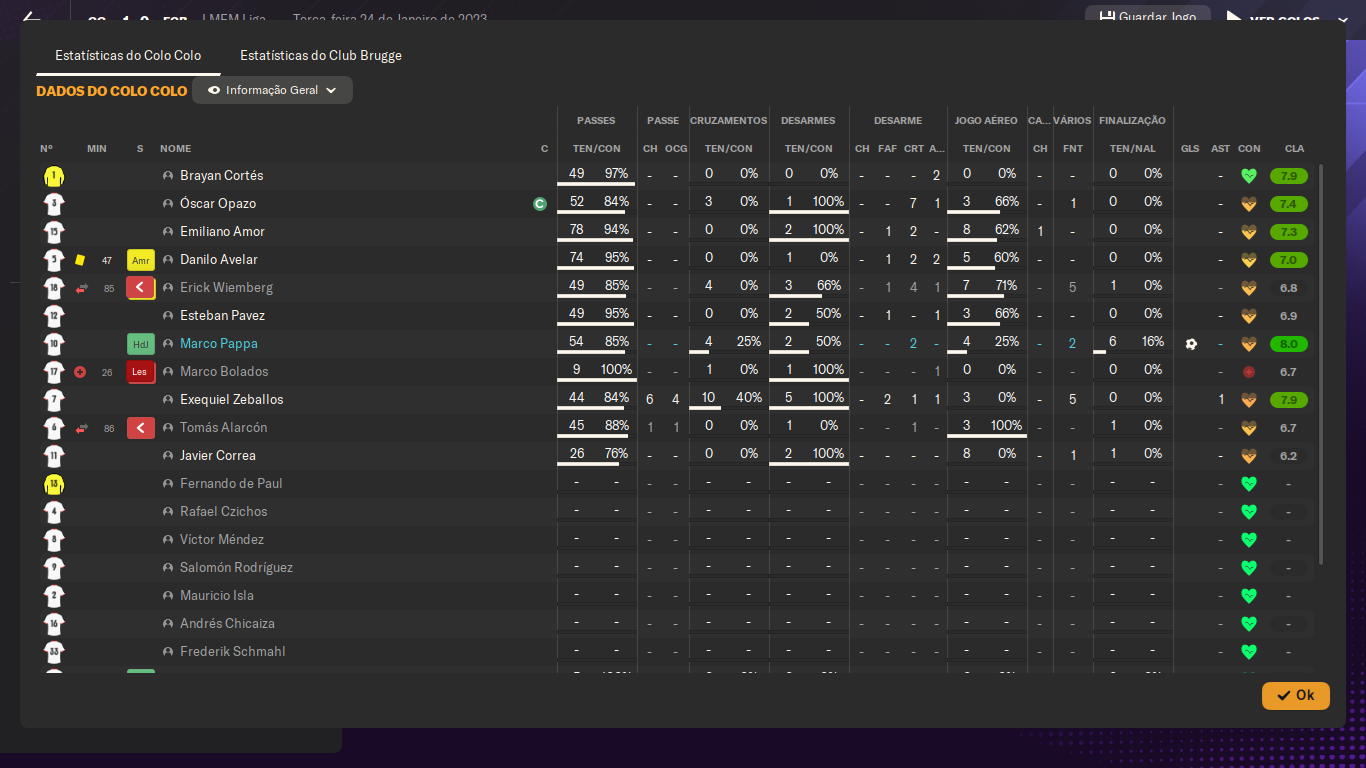
Task: Click Exequiel Zeballos shirt number 7 icon
Action: click(54, 401)
